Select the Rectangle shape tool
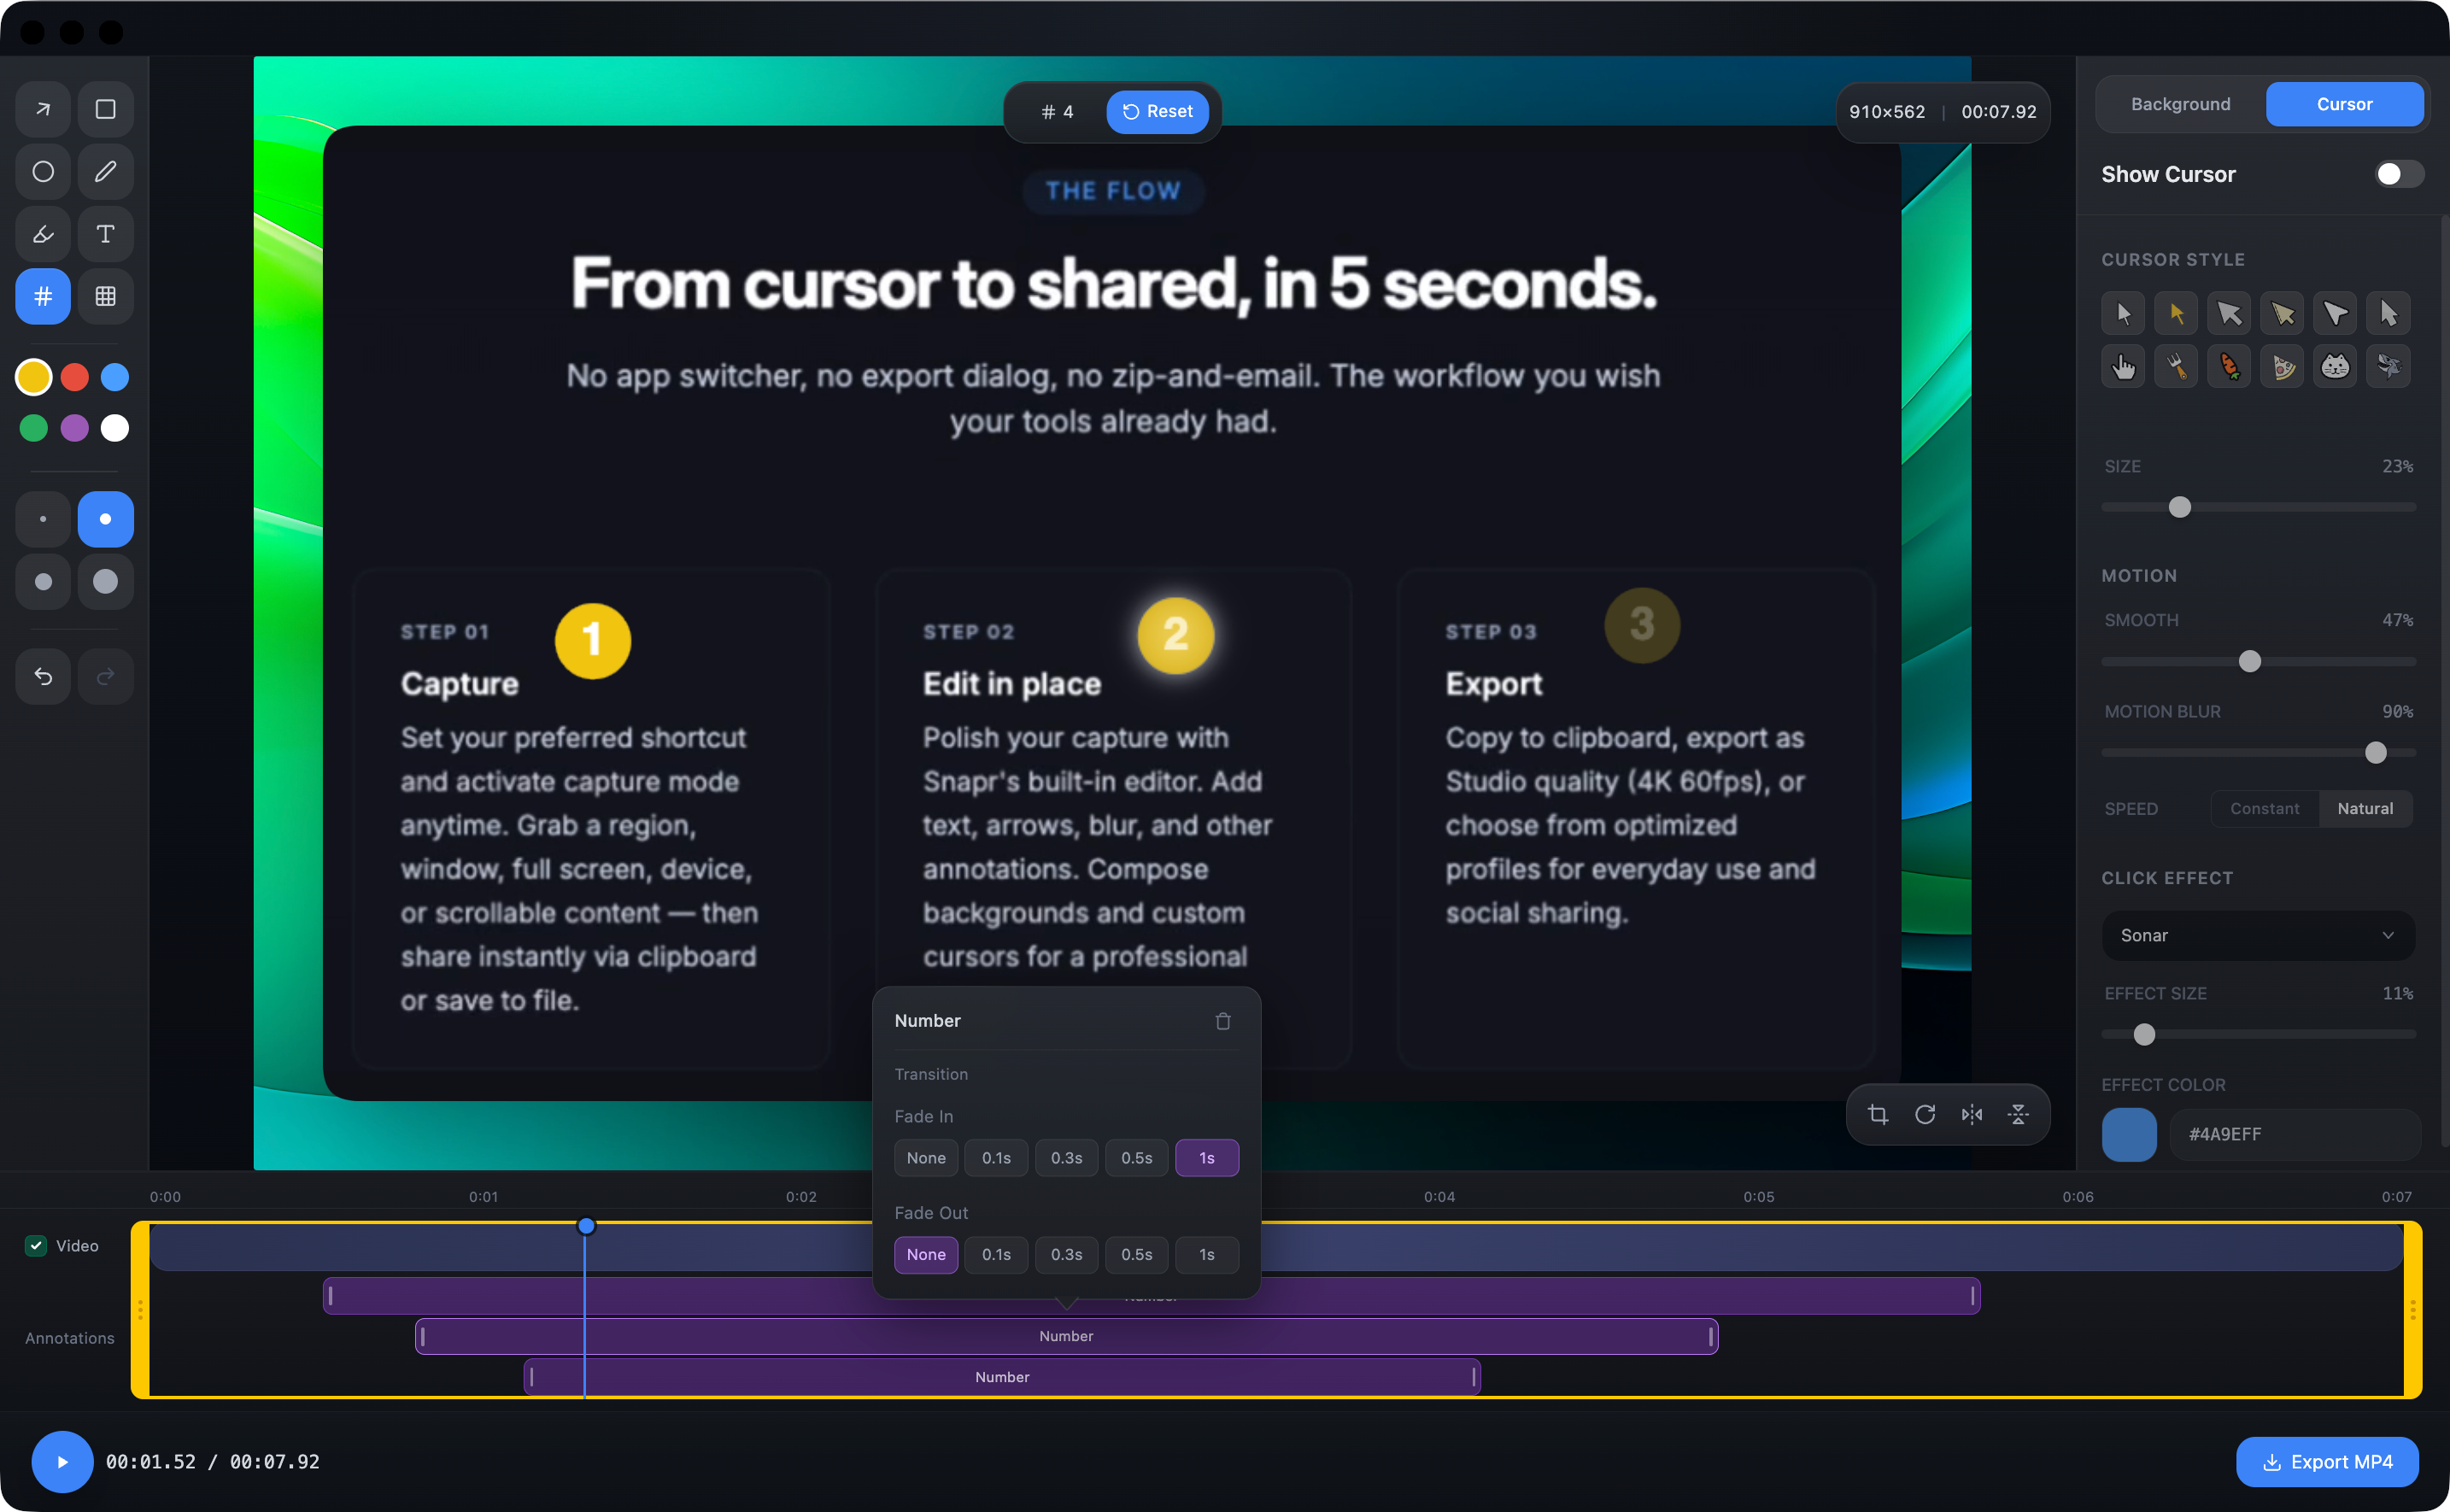Image resolution: width=2450 pixels, height=1512 pixels. [x=105, y=109]
